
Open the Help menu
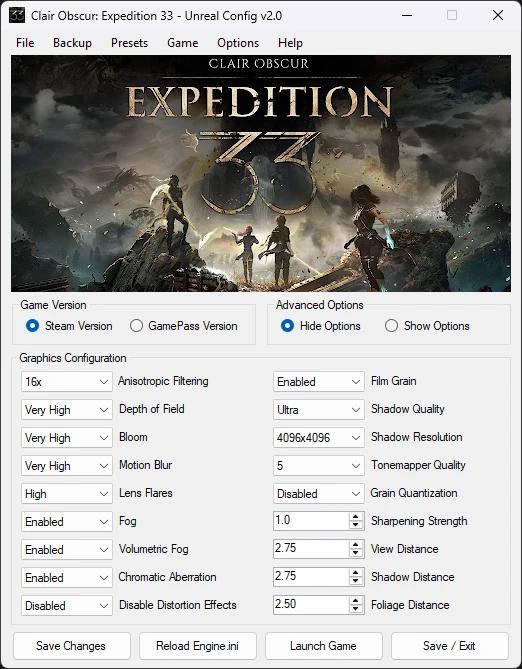coord(290,43)
